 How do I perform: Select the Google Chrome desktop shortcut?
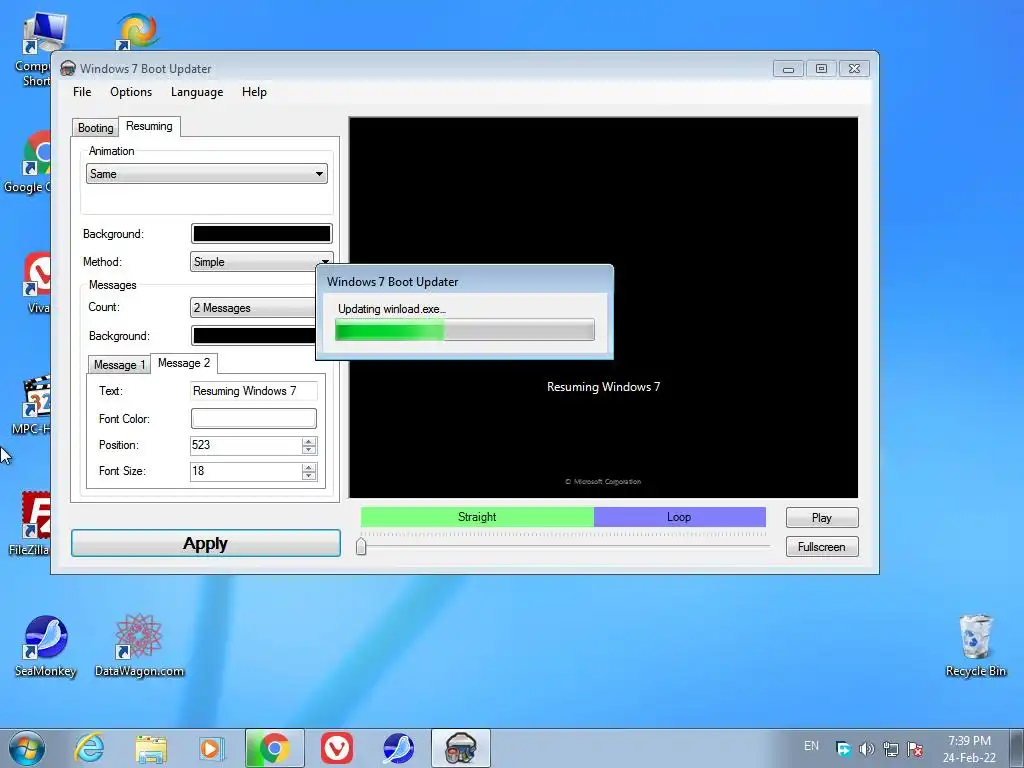click(x=29, y=161)
